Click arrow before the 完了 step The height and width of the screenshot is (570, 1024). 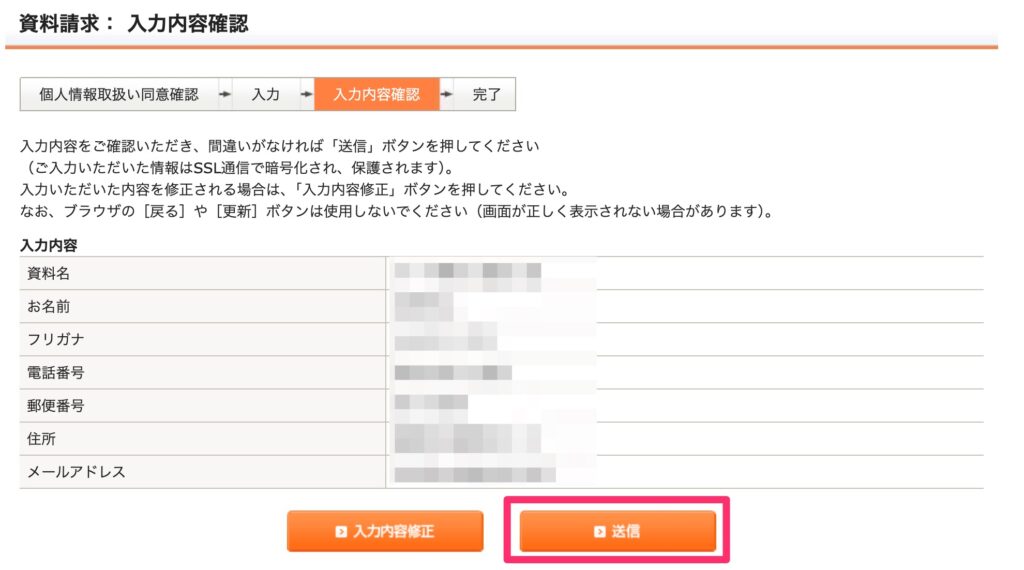[x=447, y=94]
